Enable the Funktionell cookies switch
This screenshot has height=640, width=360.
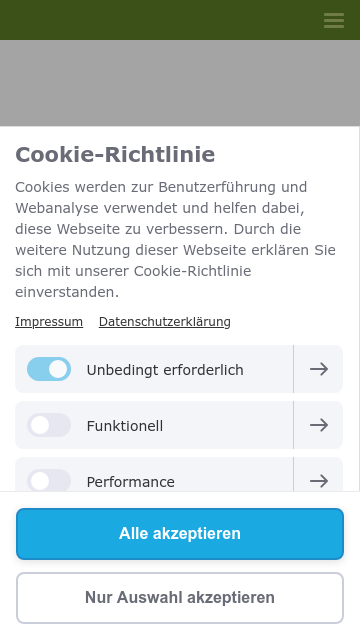click(x=49, y=425)
